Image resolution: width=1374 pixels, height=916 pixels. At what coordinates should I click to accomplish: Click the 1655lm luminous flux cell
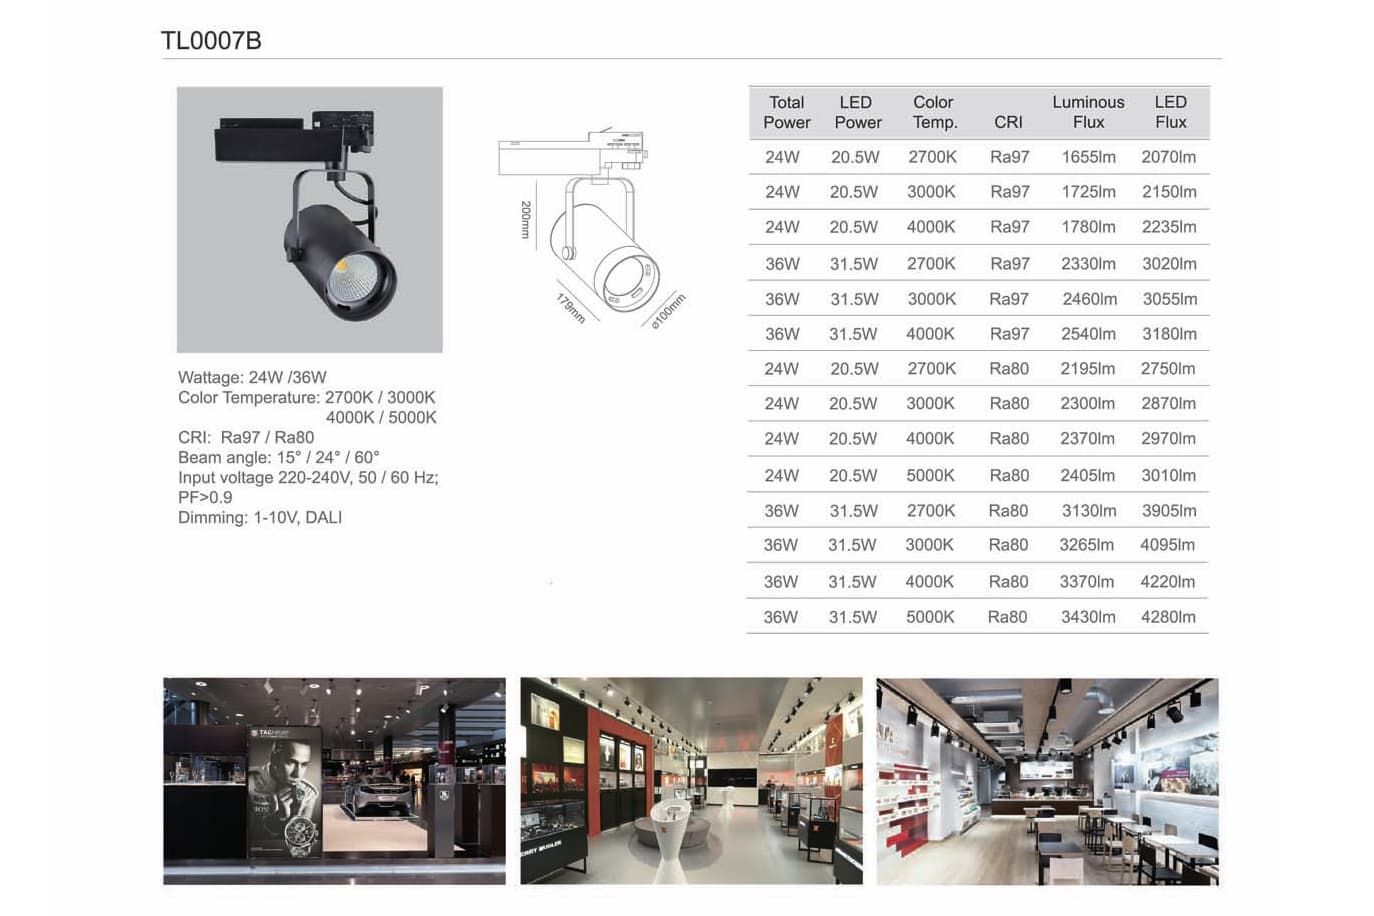click(1088, 157)
